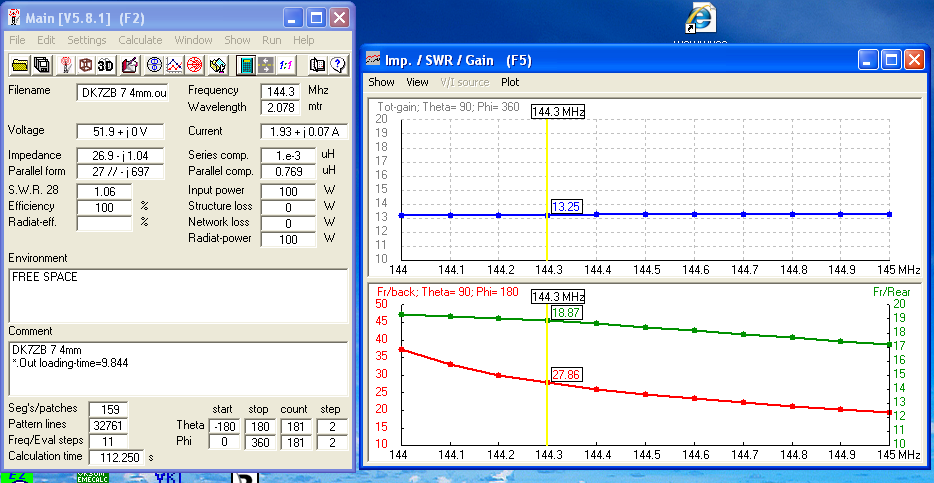Click the open file folder icon
The height and width of the screenshot is (483, 934).
tap(20, 65)
